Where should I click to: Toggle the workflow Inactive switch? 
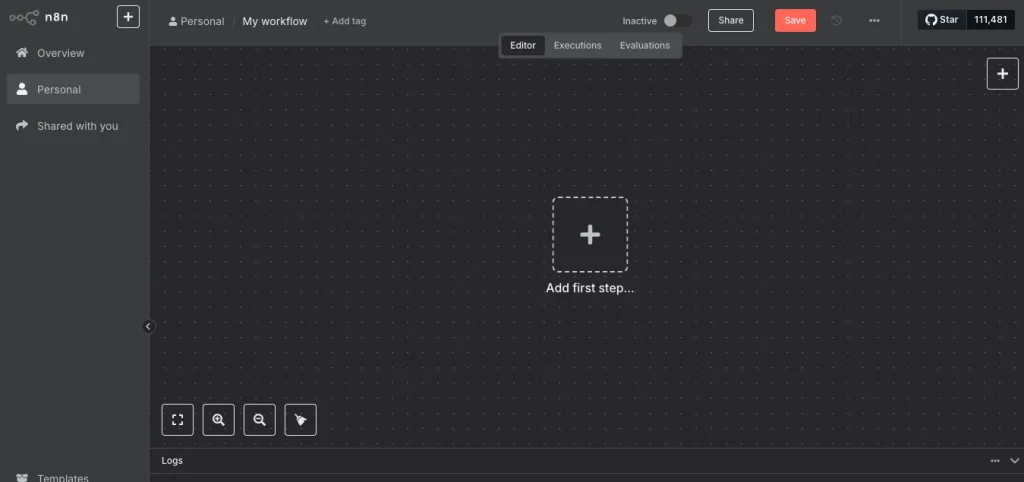[676, 21]
